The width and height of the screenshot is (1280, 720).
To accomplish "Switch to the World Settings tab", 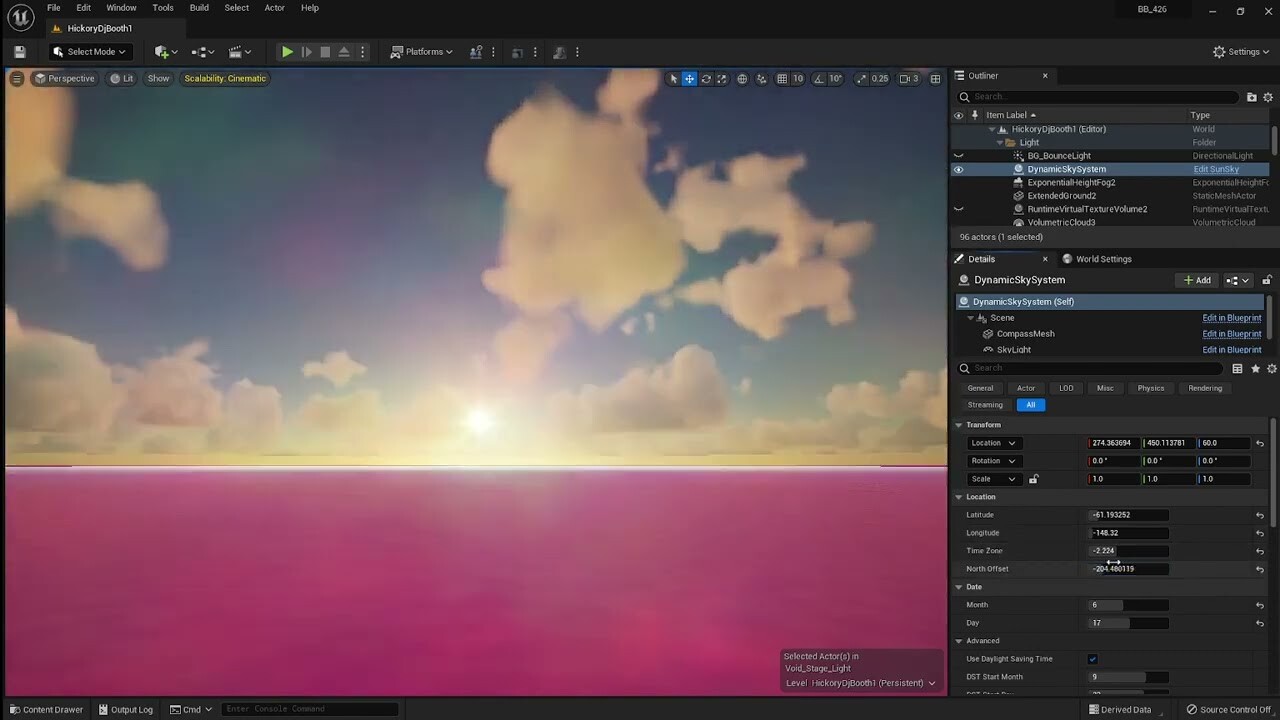I will tap(1104, 258).
